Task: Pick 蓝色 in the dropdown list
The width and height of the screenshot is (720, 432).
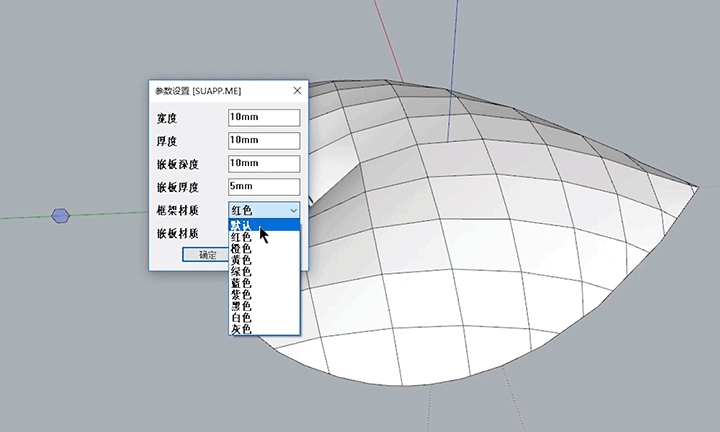Action: click(x=264, y=283)
